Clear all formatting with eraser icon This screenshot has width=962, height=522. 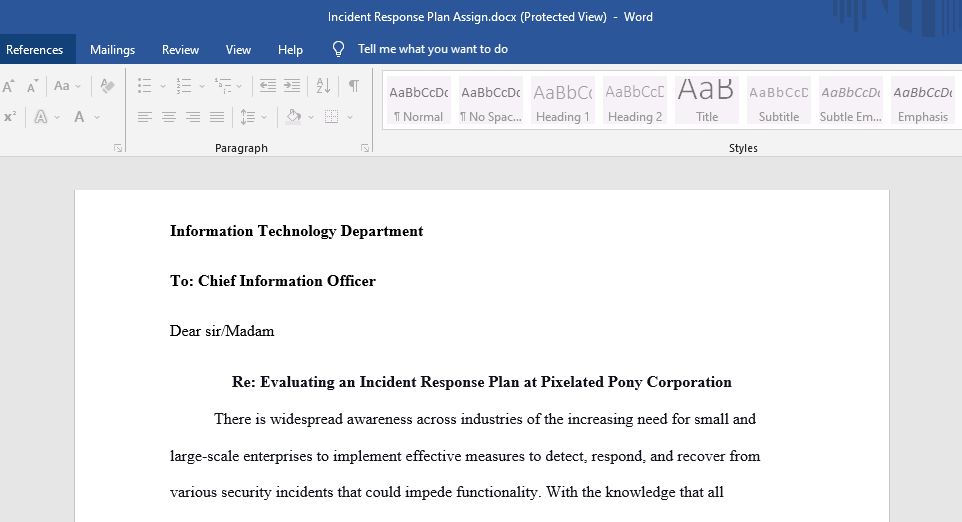[x=107, y=86]
